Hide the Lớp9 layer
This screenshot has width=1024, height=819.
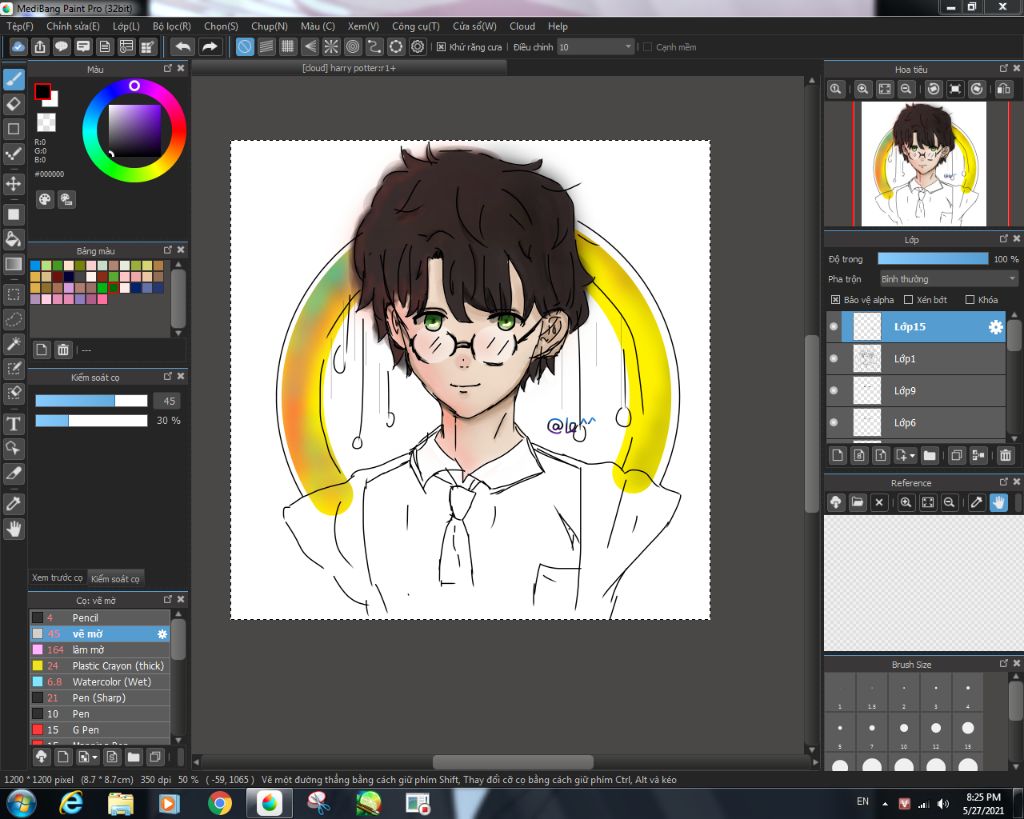click(x=834, y=391)
